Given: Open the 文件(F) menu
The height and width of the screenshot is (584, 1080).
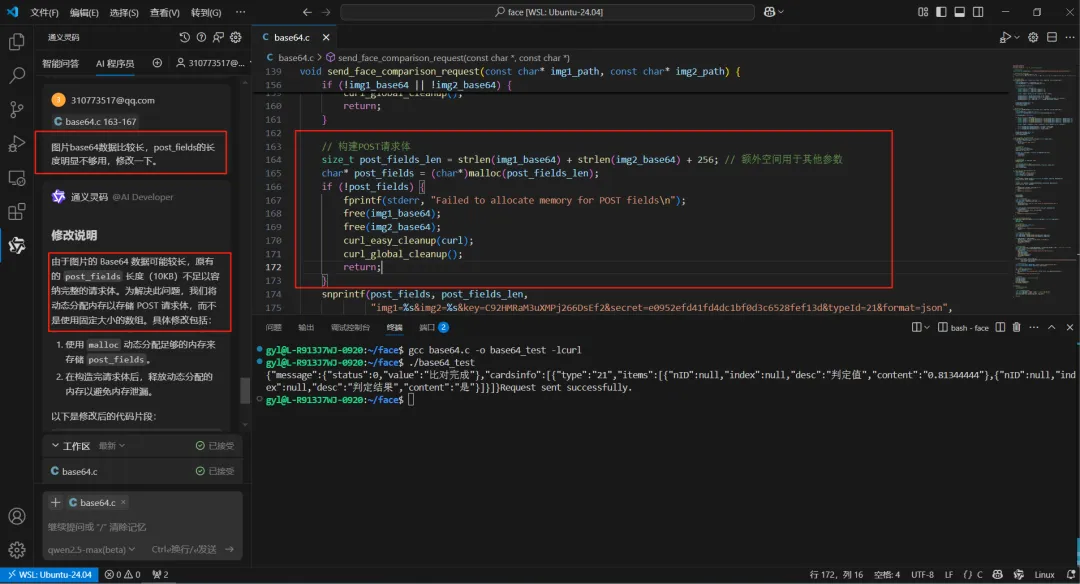Looking at the screenshot, I should click(x=44, y=12).
